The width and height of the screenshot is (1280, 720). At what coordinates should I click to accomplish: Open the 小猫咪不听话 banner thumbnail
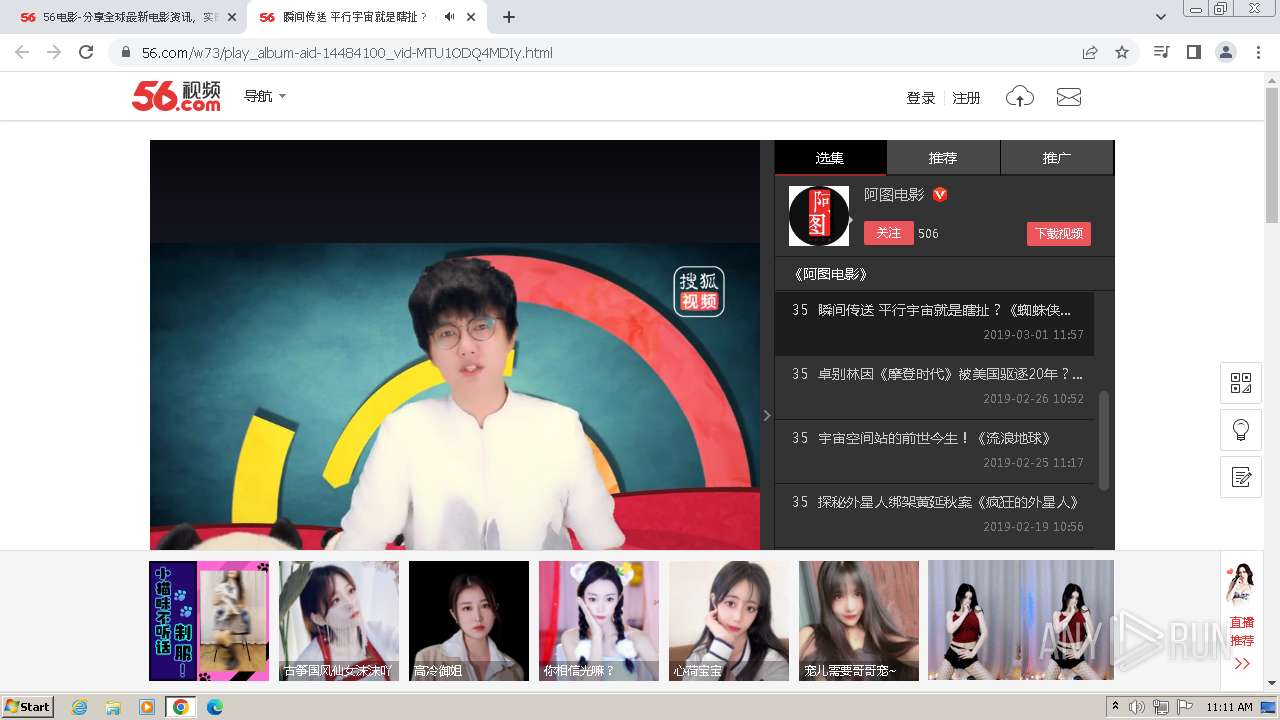point(209,621)
